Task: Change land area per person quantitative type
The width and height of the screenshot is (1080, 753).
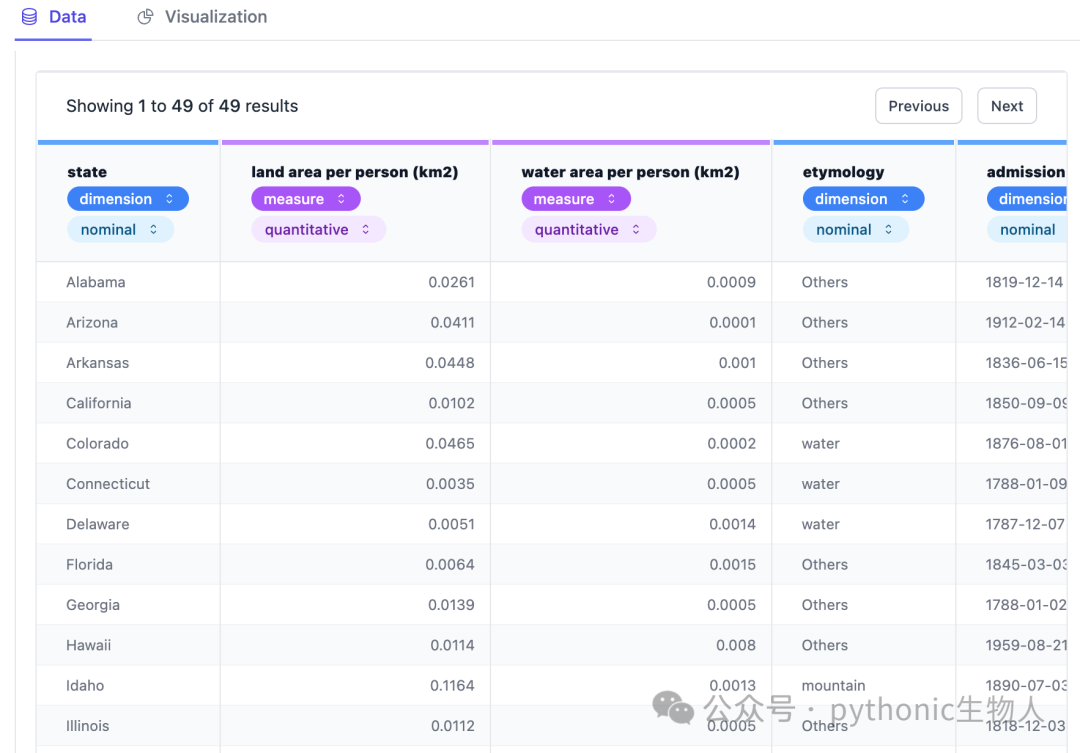Action: (318, 229)
